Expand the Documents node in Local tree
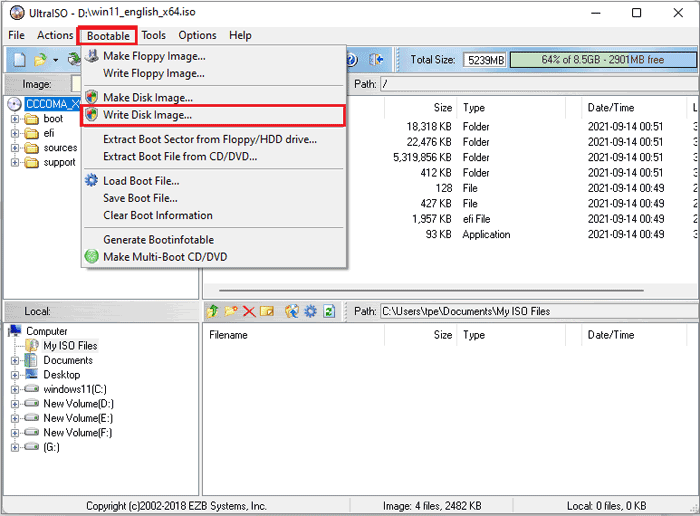 pyautogui.click(x=15, y=360)
